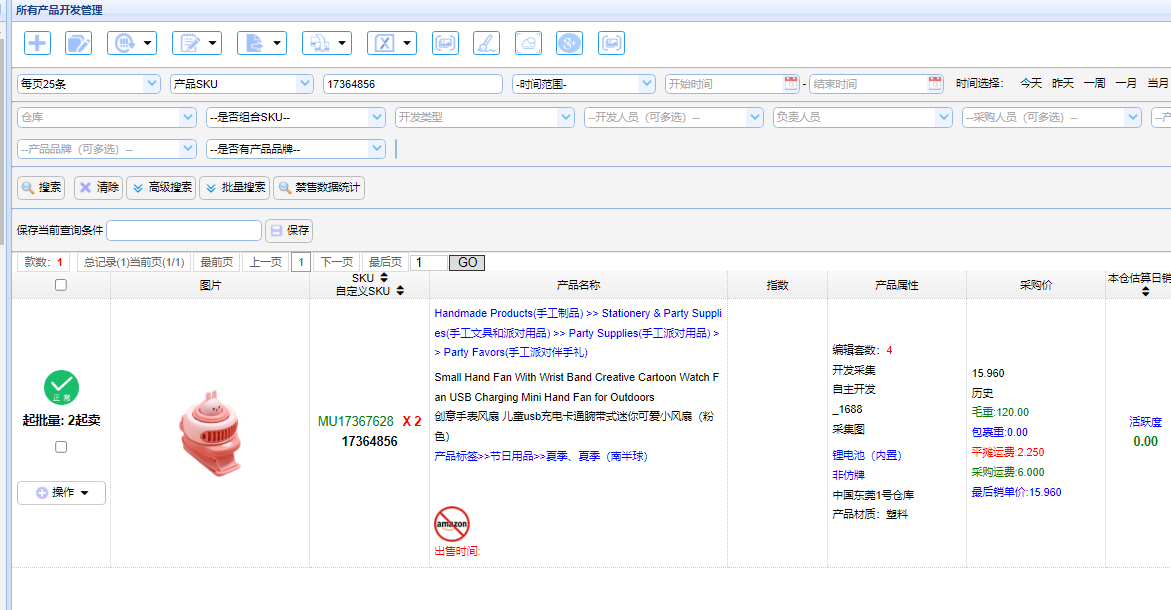The width and height of the screenshot is (1171, 610).
Task: Expand the -时间范围- dropdown
Action: point(583,84)
